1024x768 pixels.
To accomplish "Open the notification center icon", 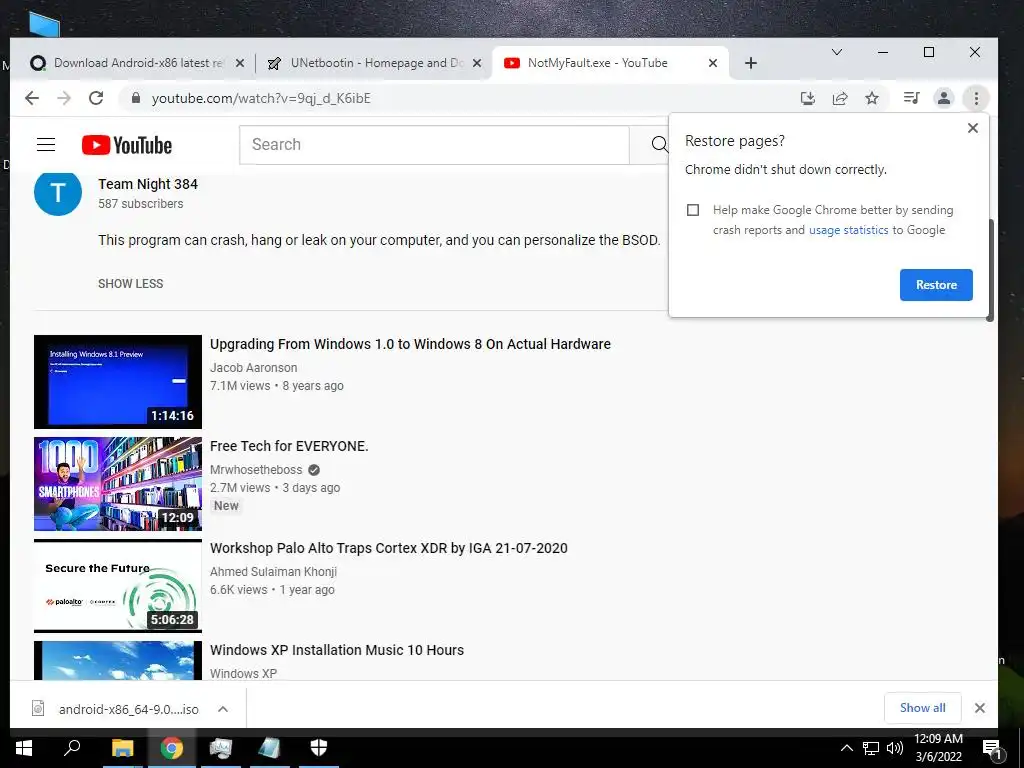I will click(x=993, y=750).
